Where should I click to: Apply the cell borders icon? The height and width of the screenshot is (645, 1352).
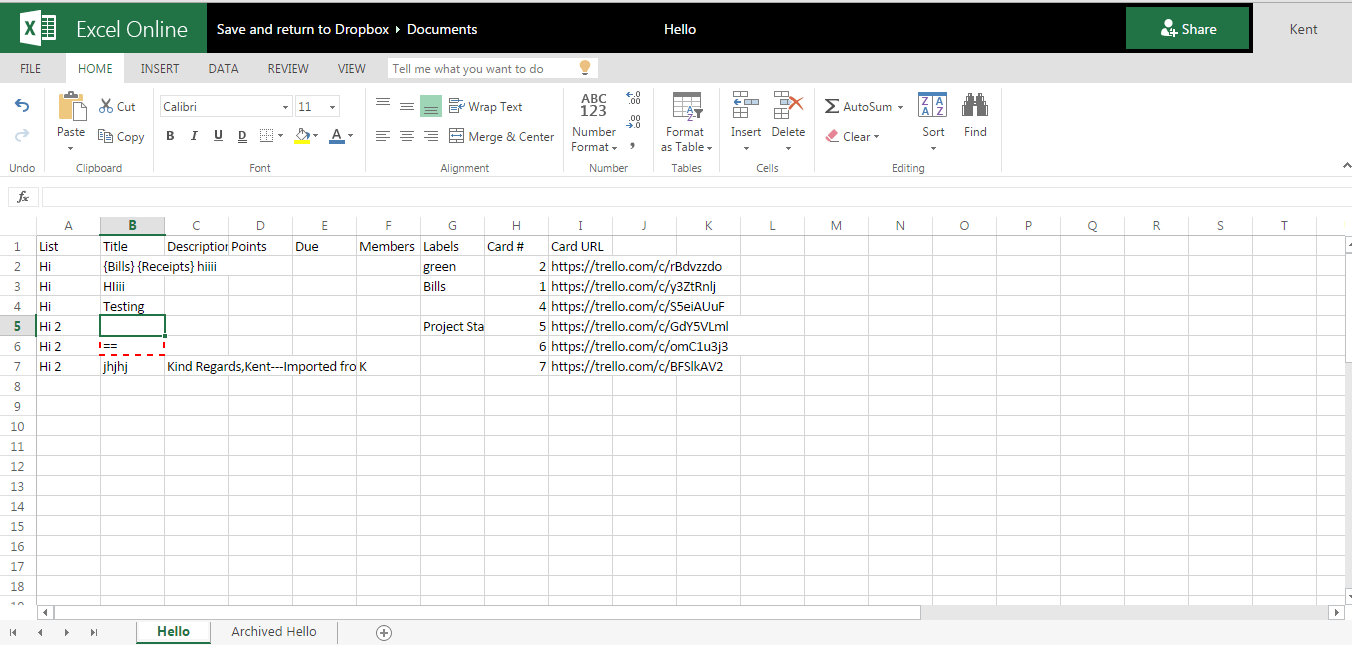[x=266, y=135]
